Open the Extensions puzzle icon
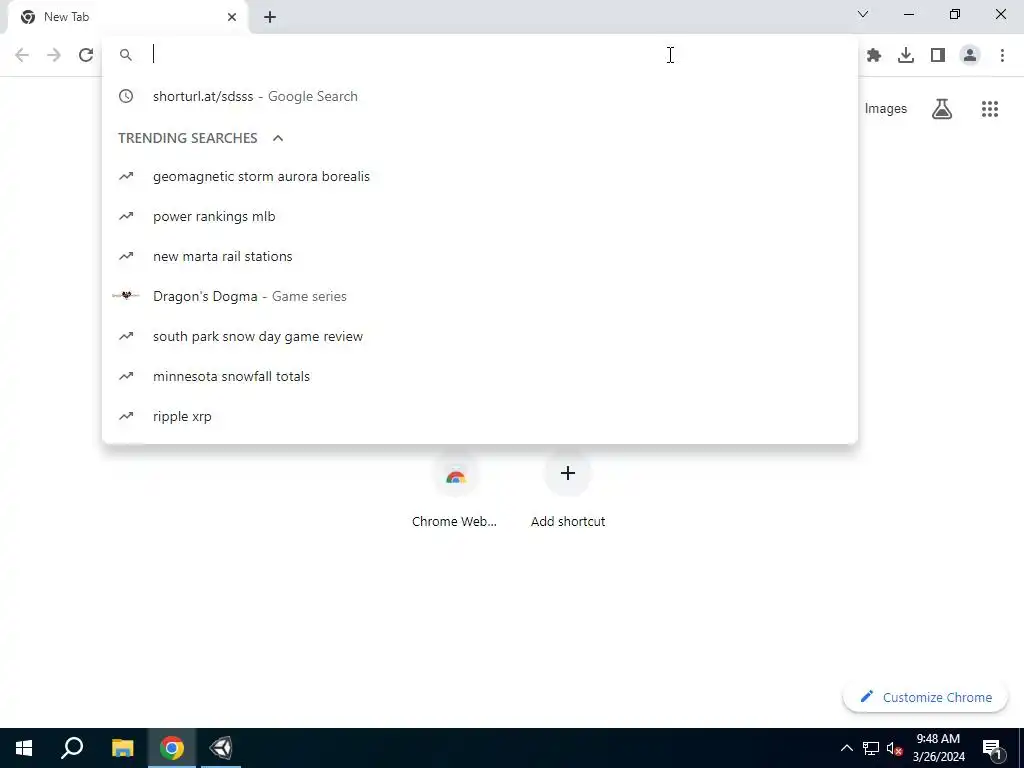The height and width of the screenshot is (768, 1024). click(x=874, y=56)
